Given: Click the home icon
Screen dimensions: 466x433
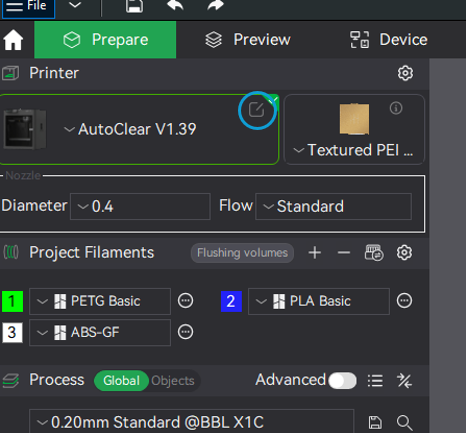Looking at the screenshot, I should 13,40.
